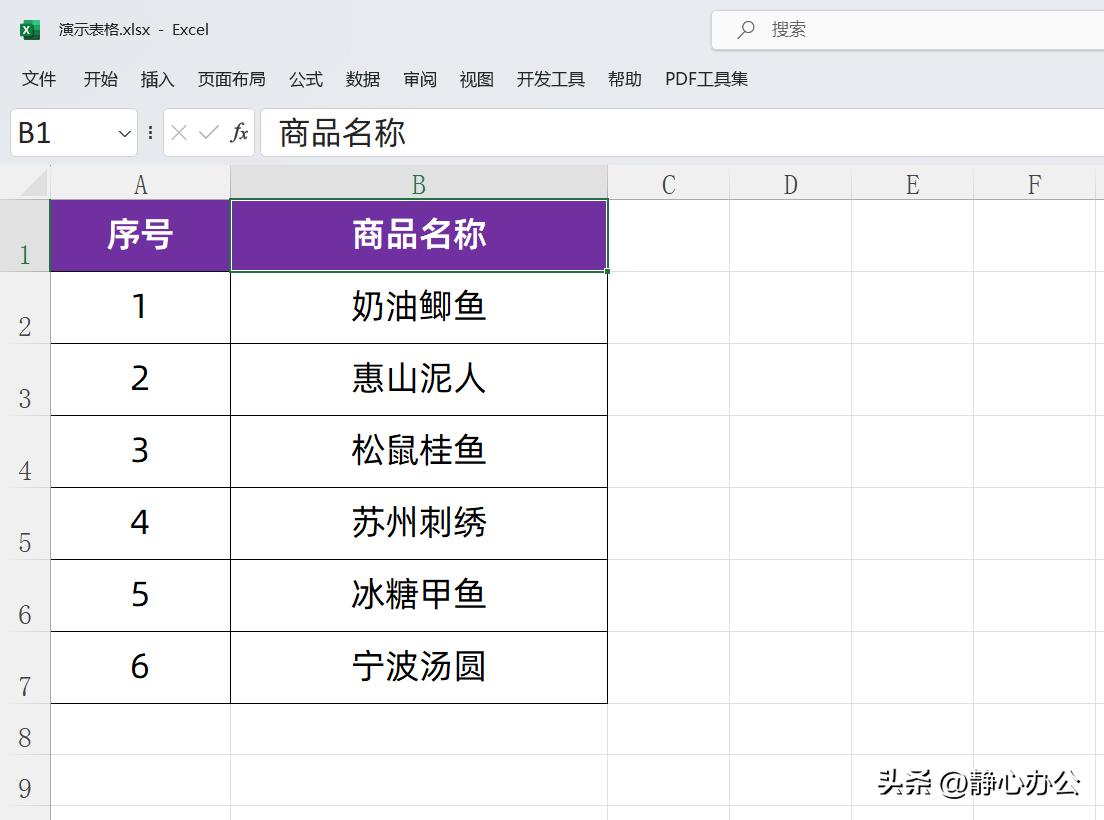
Task: Select the purple 序号 header cell
Action: pyautogui.click(x=139, y=235)
